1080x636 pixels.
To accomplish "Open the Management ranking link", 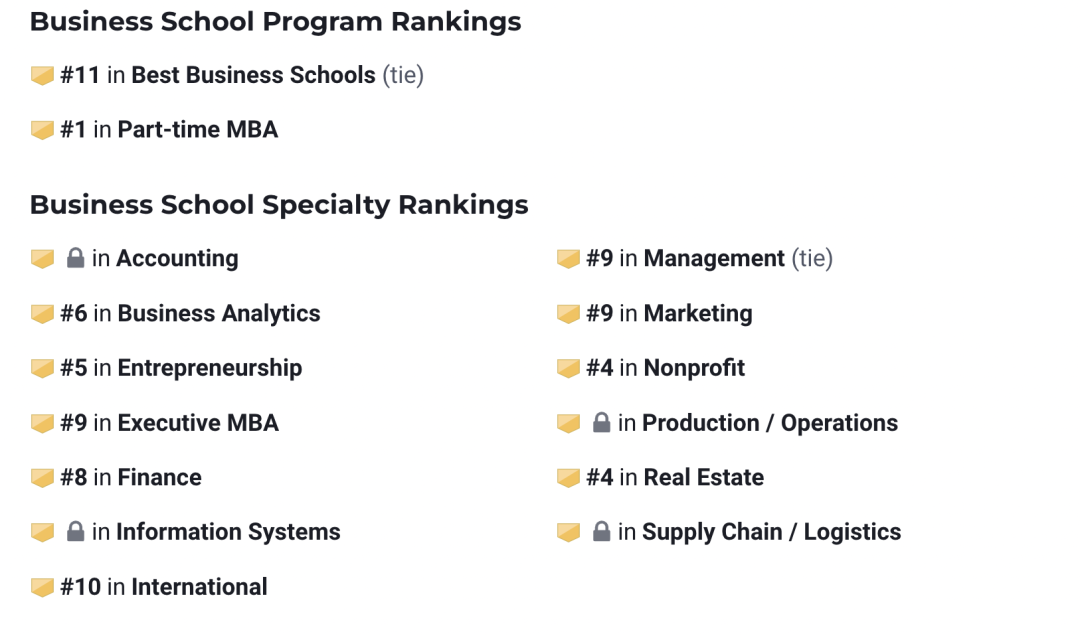I will point(714,259).
